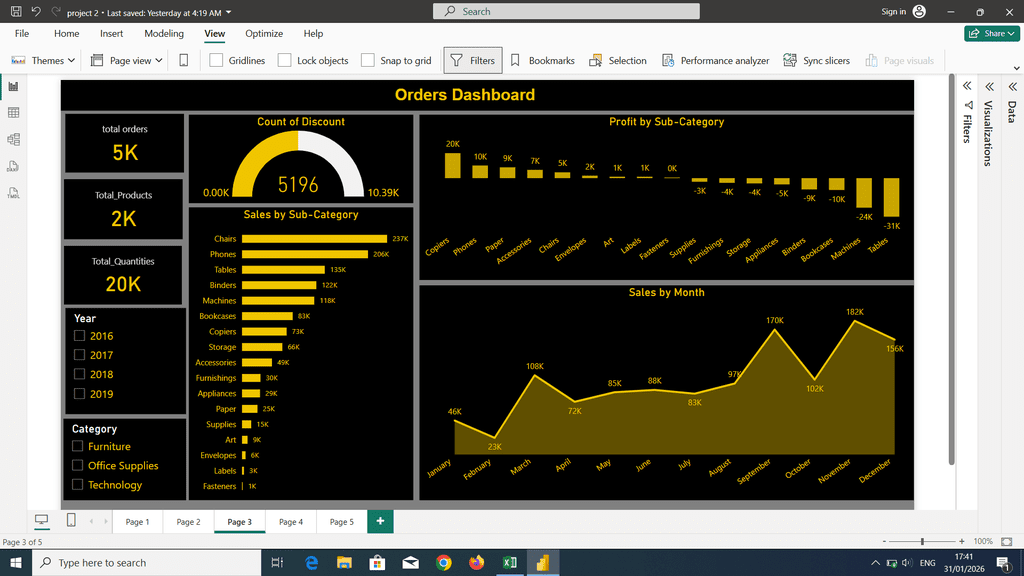
Task: Open the Modeling ribbon tab
Action: point(164,33)
